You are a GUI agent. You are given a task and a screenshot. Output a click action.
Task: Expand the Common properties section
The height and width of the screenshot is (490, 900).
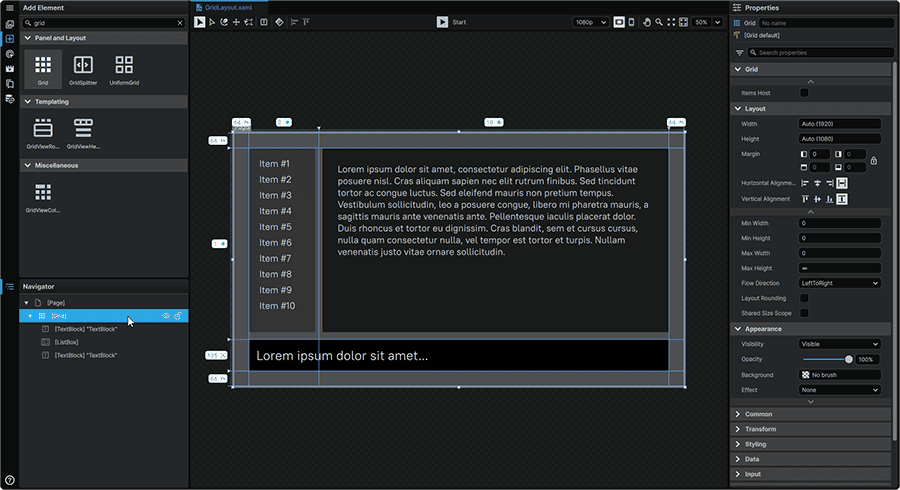tap(738, 414)
